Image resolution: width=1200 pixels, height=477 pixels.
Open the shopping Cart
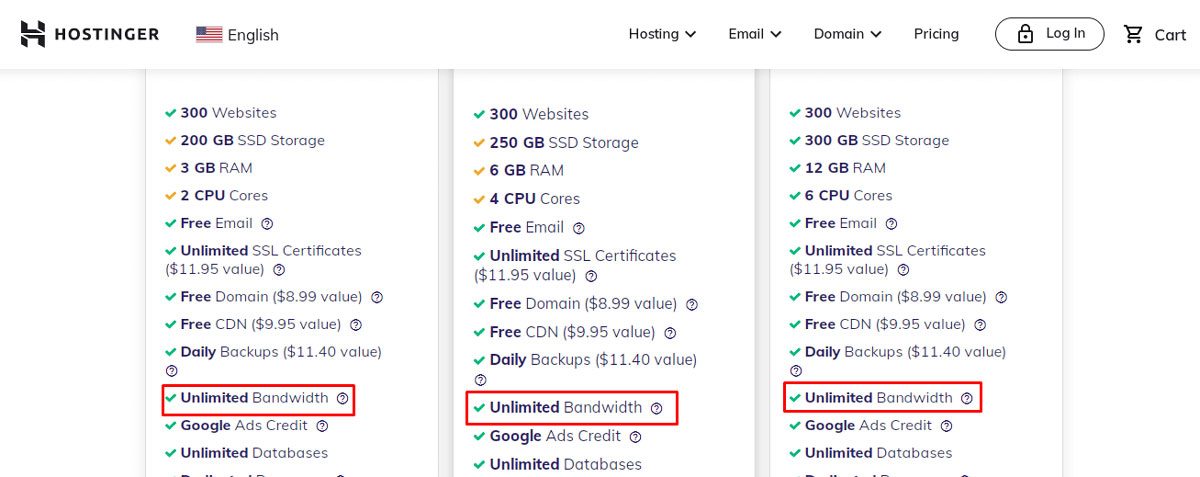pos(1154,34)
